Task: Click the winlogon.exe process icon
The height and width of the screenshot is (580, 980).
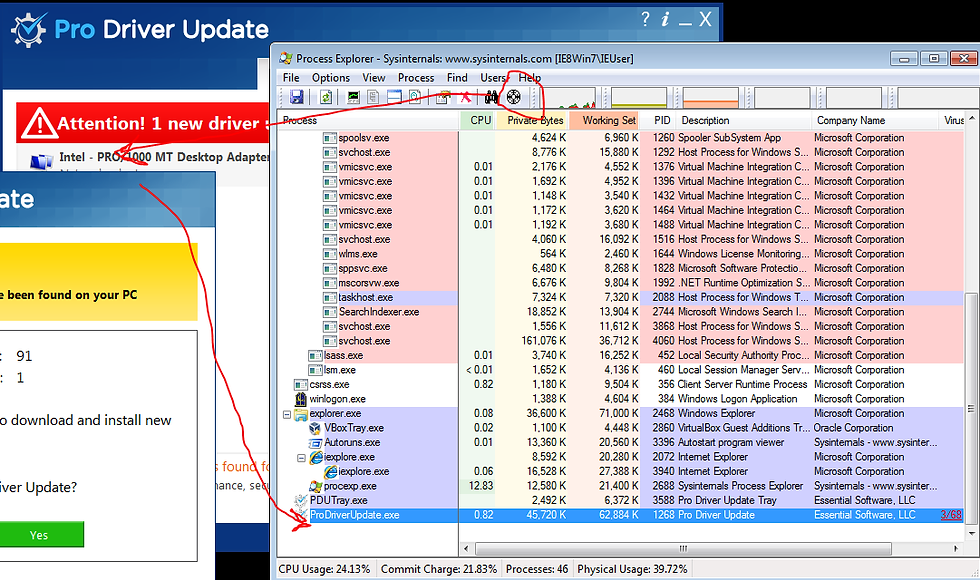Action: [x=301, y=399]
